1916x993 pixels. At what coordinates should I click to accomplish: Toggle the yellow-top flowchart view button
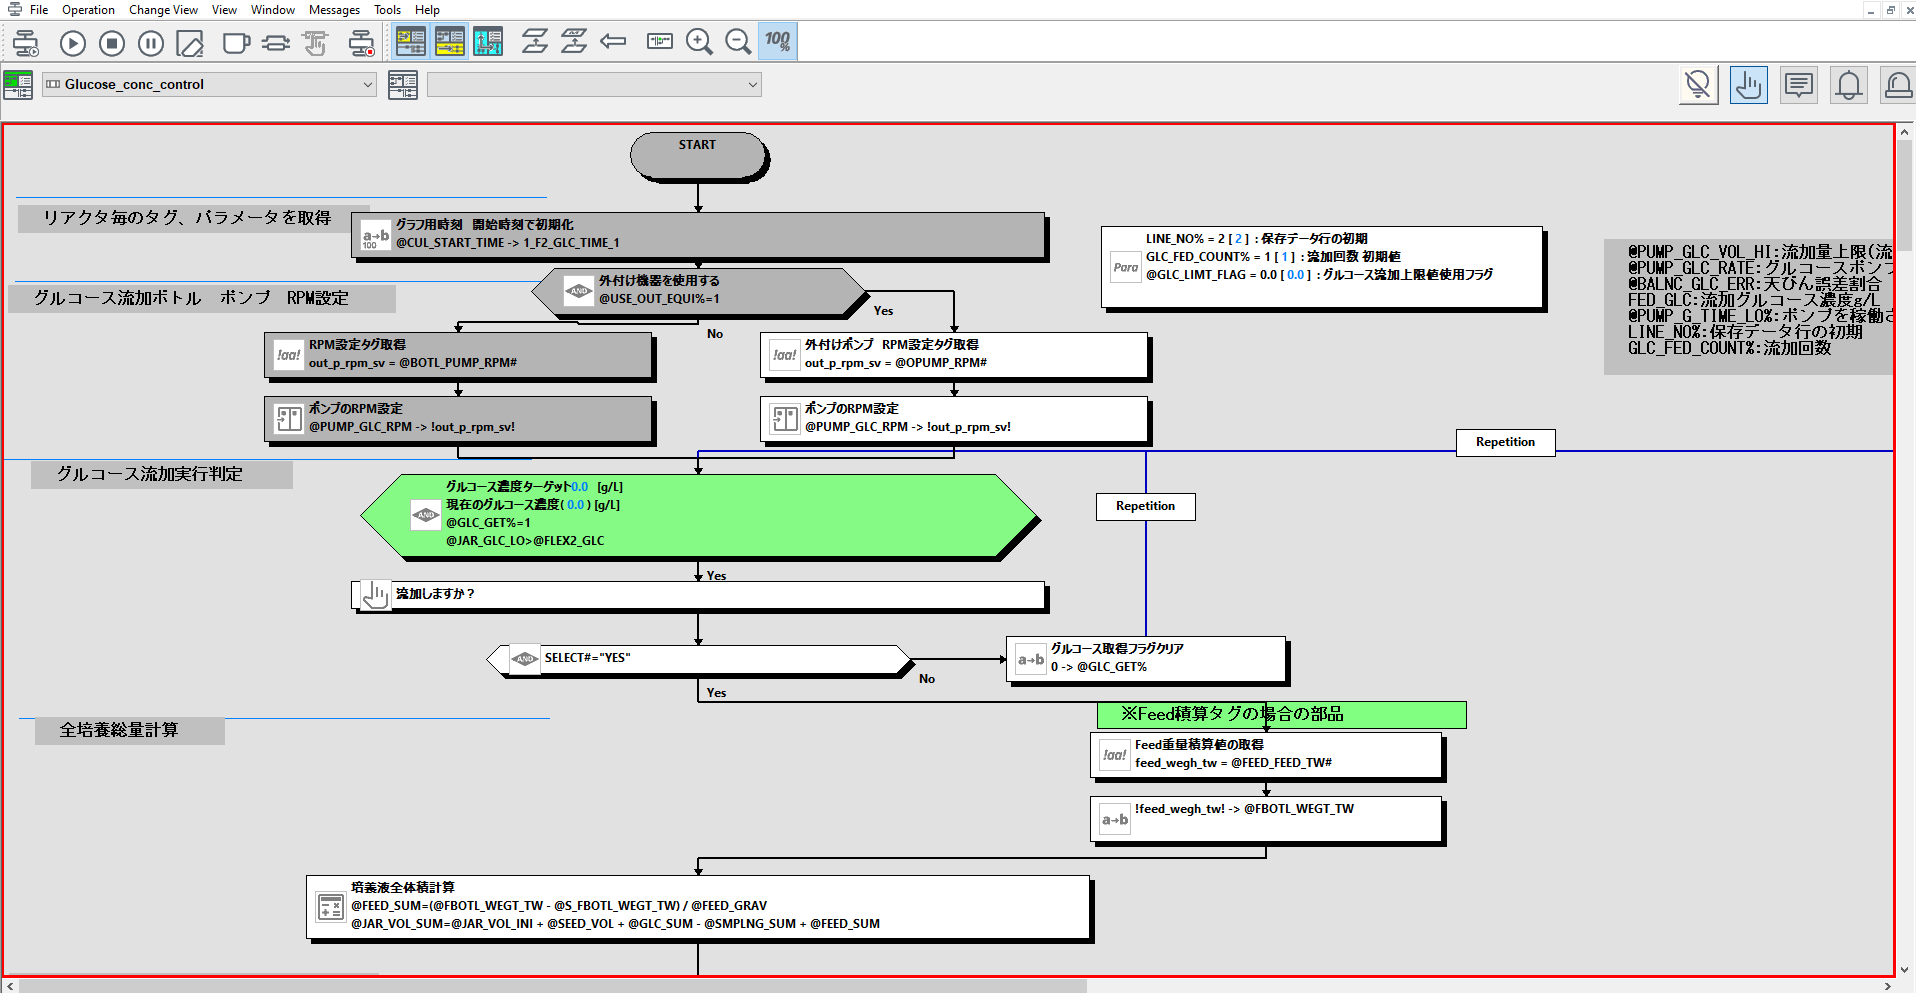411,42
